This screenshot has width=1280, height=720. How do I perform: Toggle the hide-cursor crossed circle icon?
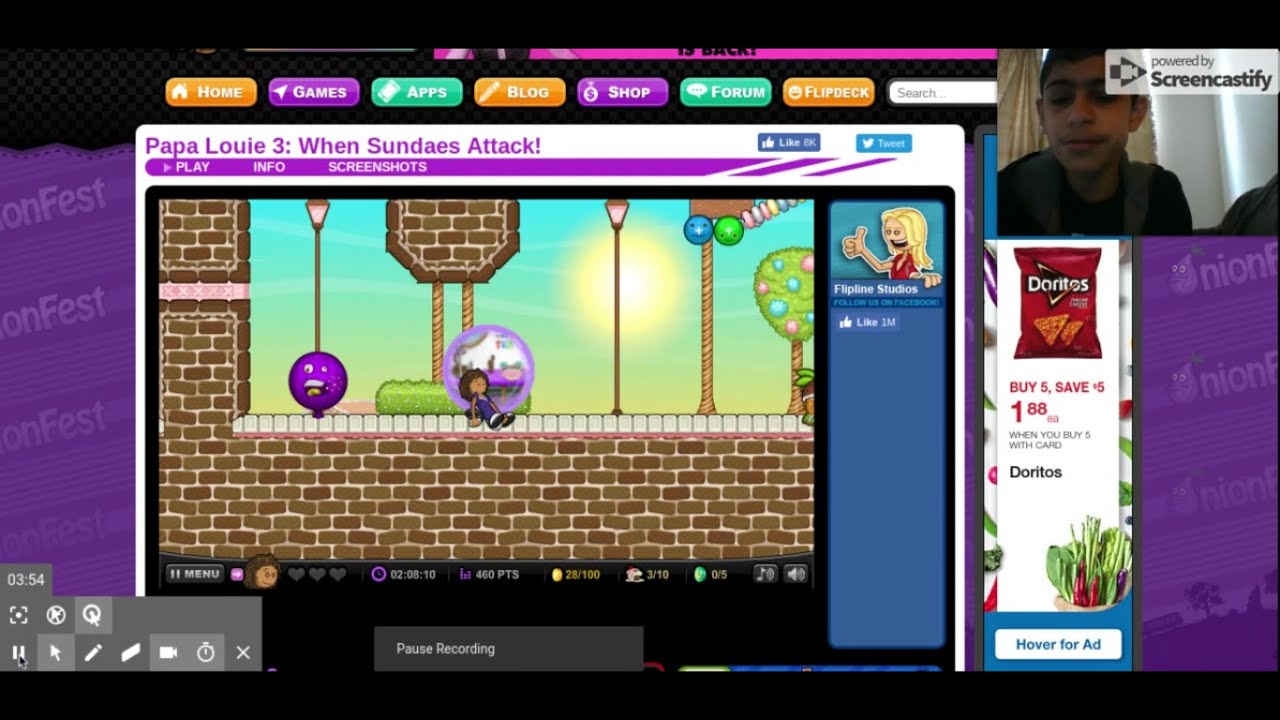click(x=56, y=616)
